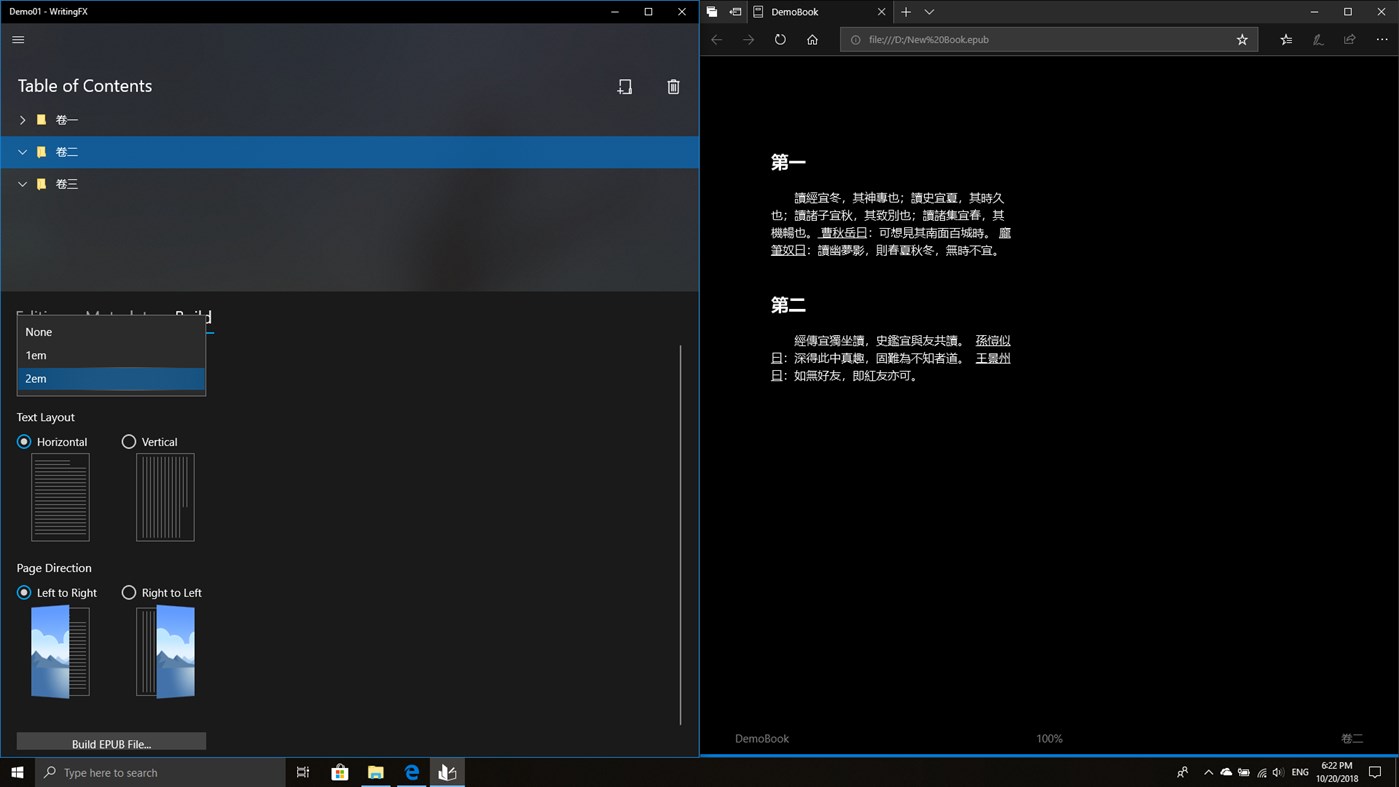1399x787 pixels.
Task: Open Web Notes ink icon in Edge
Action: [x=1317, y=39]
